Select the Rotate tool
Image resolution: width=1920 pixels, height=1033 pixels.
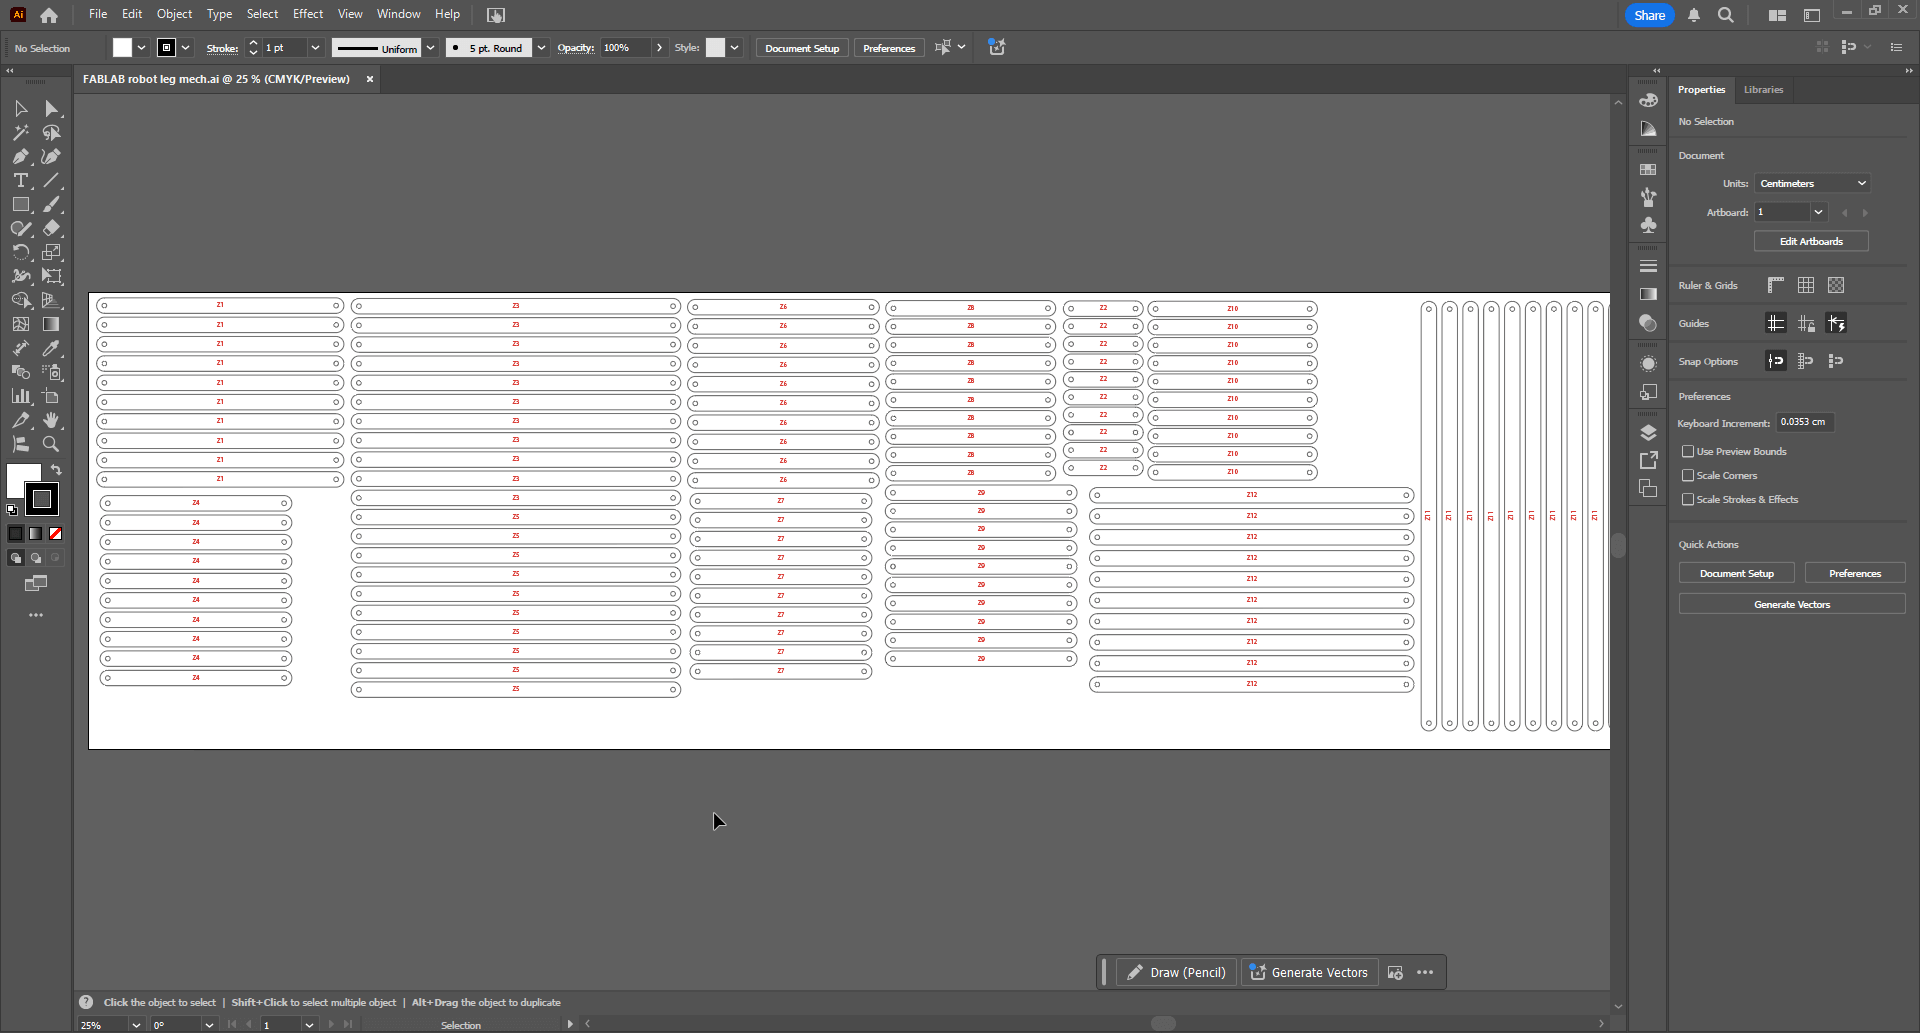21,252
